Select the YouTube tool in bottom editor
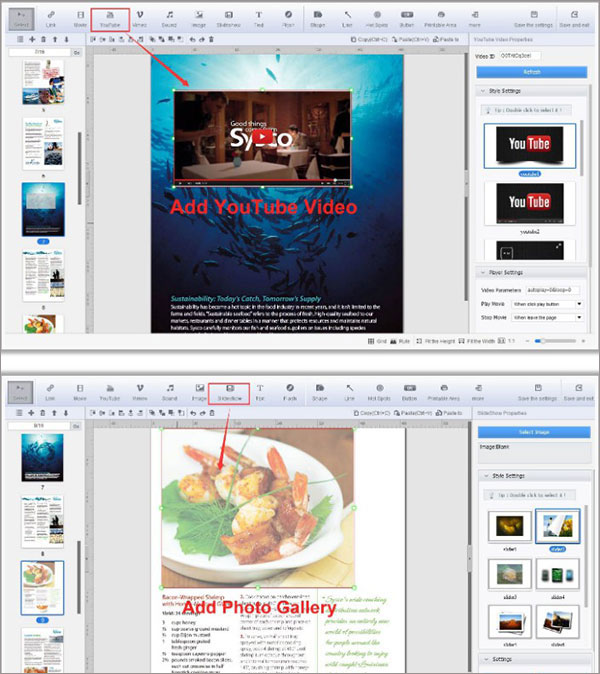Viewport: 600px width, 674px height. pos(110,393)
